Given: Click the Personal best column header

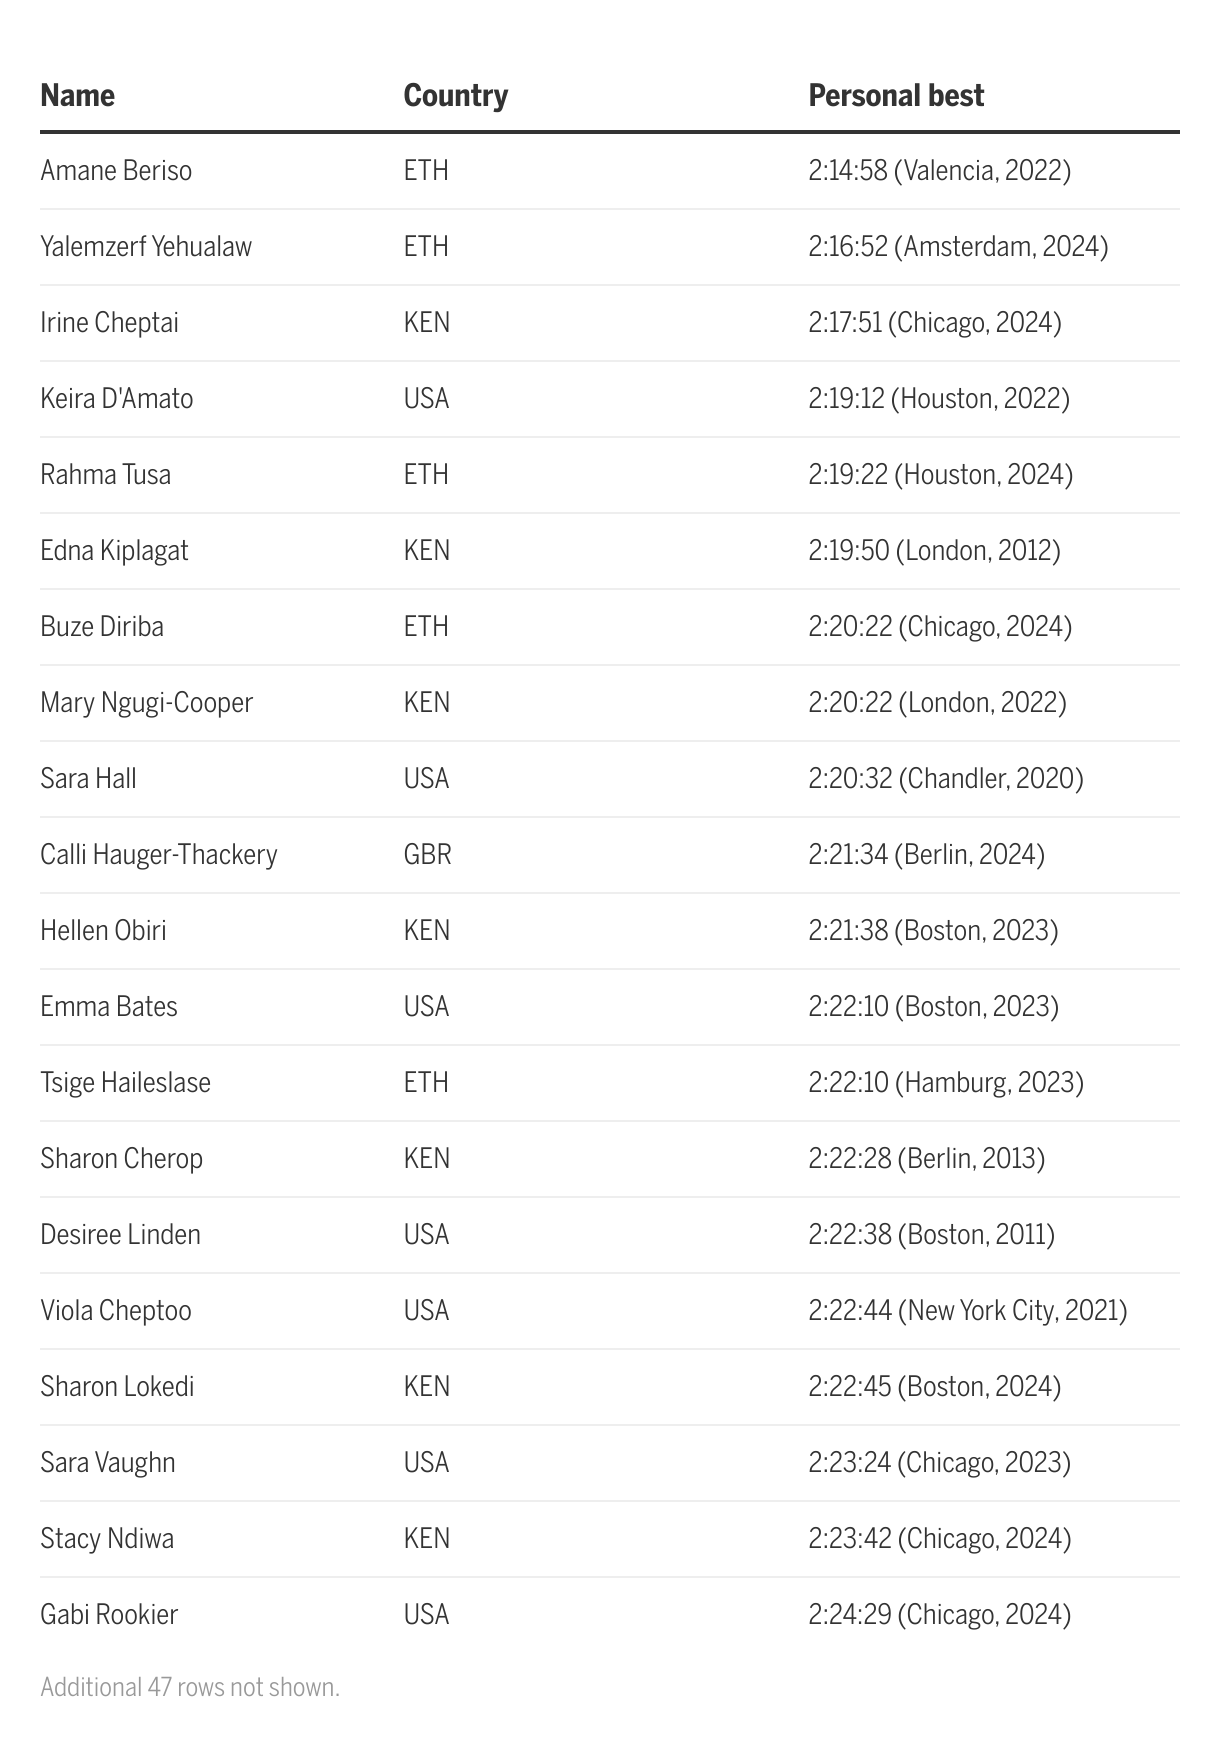Looking at the screenshot, I should click(x=895, y=96).
